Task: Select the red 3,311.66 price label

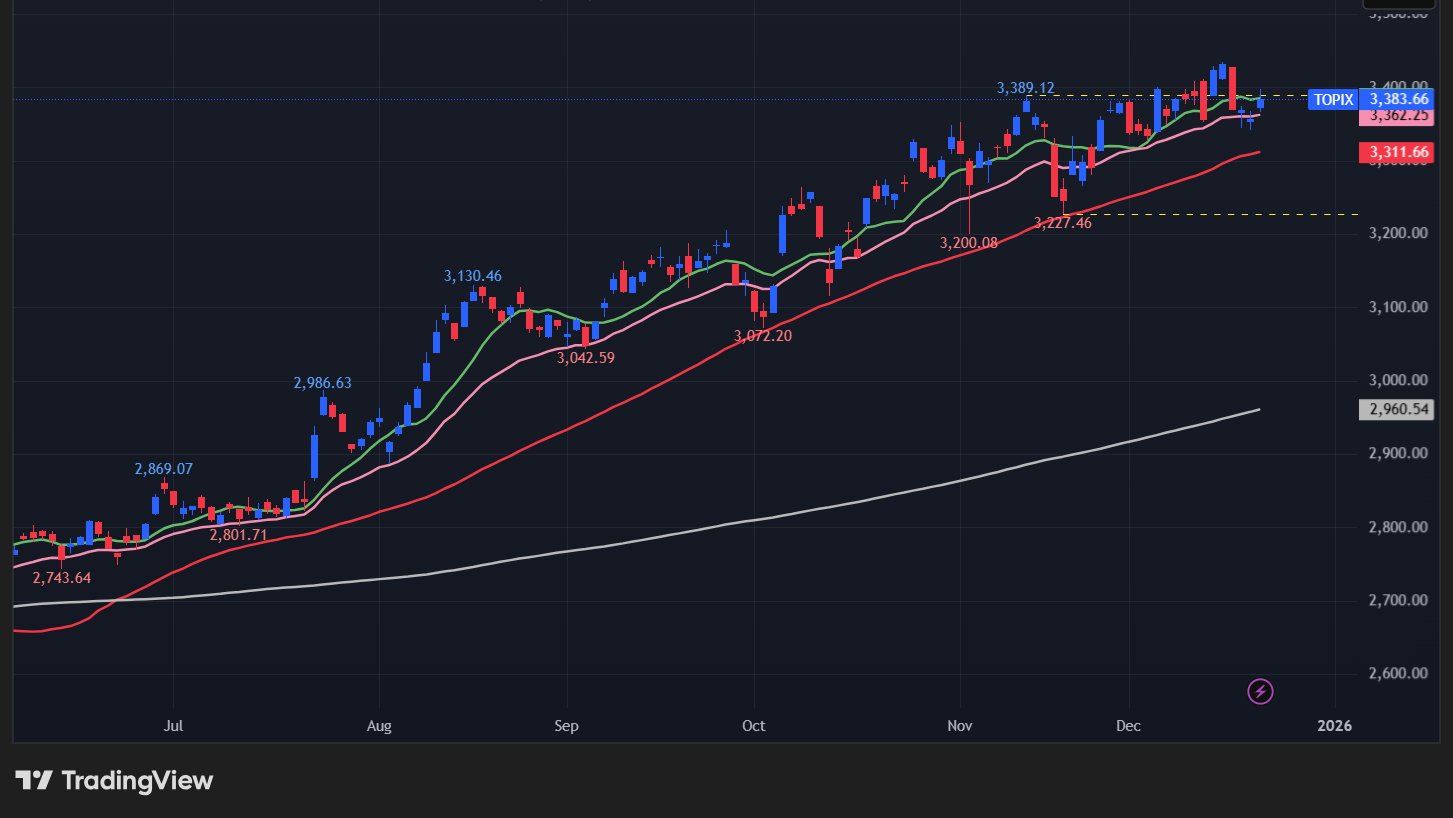Action: (x=1398, y=152)
